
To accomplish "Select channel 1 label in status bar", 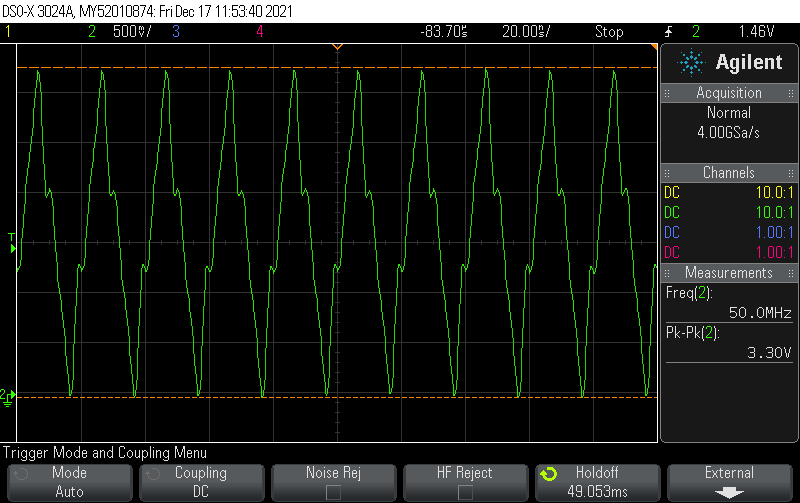I will pyautogui.click(x=8, y=32).
